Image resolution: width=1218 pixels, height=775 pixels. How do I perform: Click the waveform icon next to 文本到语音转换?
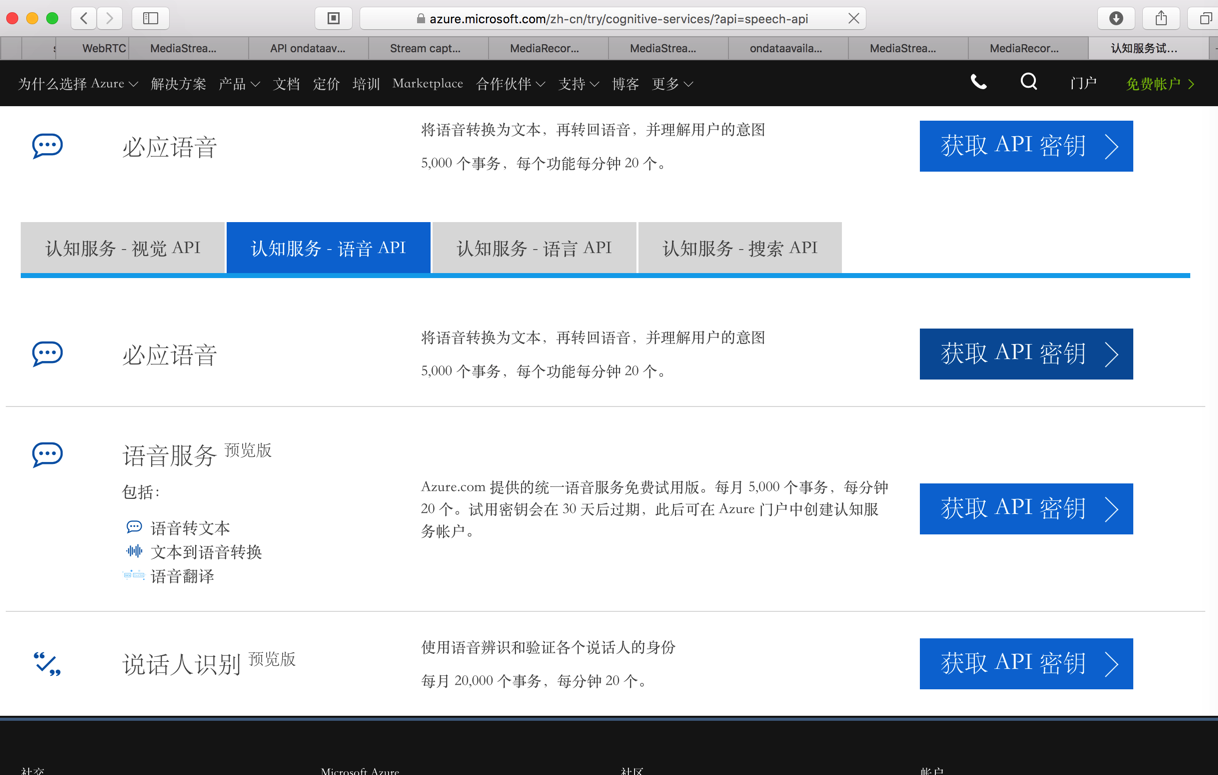point(134,551)
